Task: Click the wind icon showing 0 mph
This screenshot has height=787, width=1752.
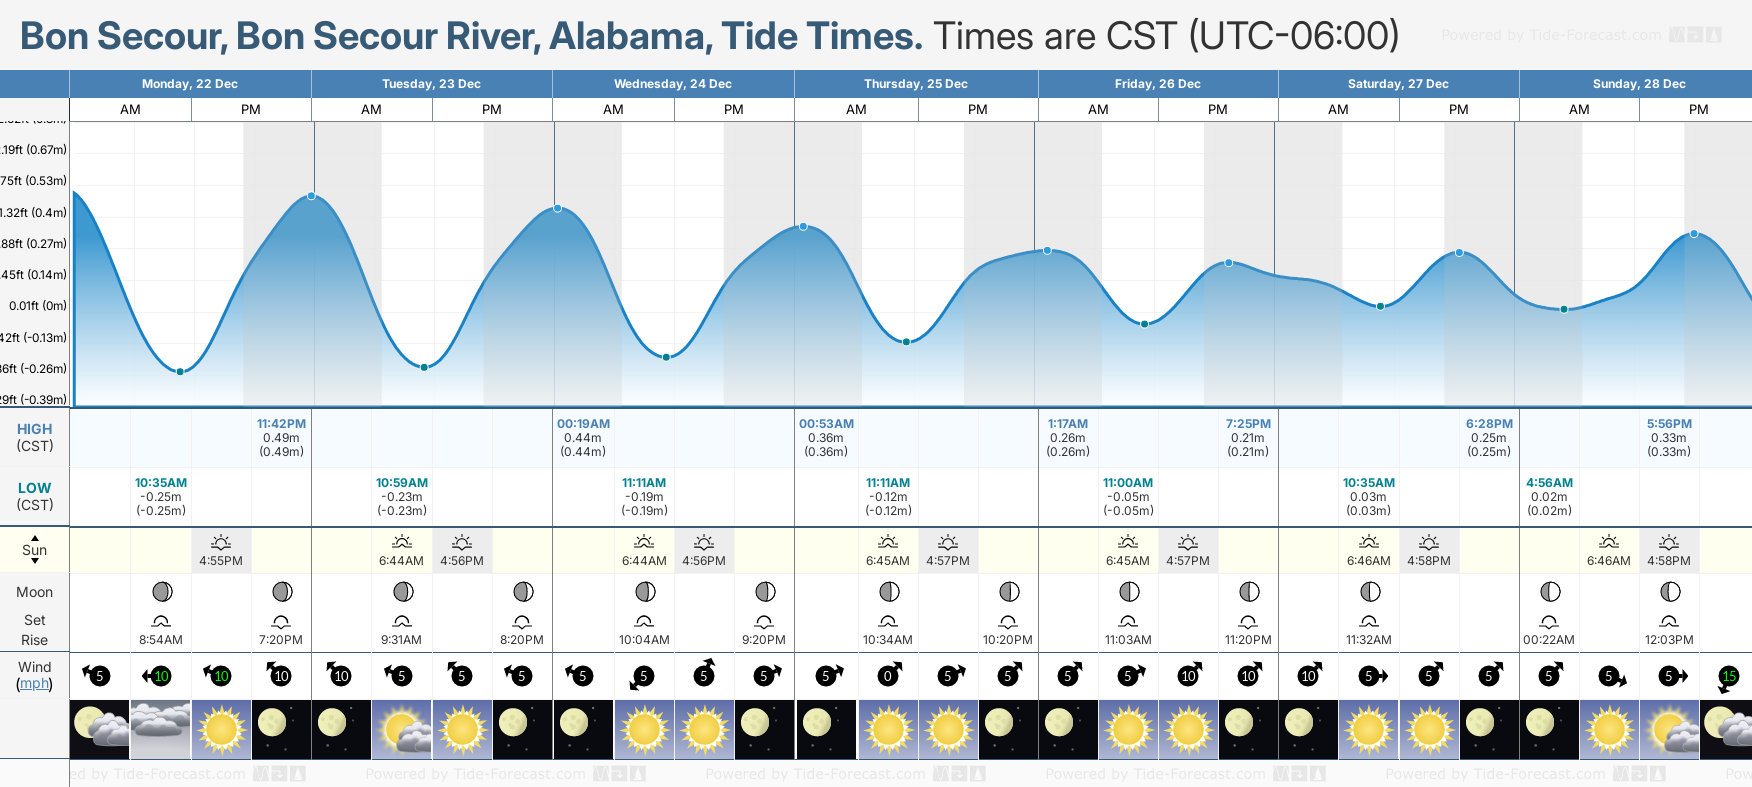Action: pos(888,676)
